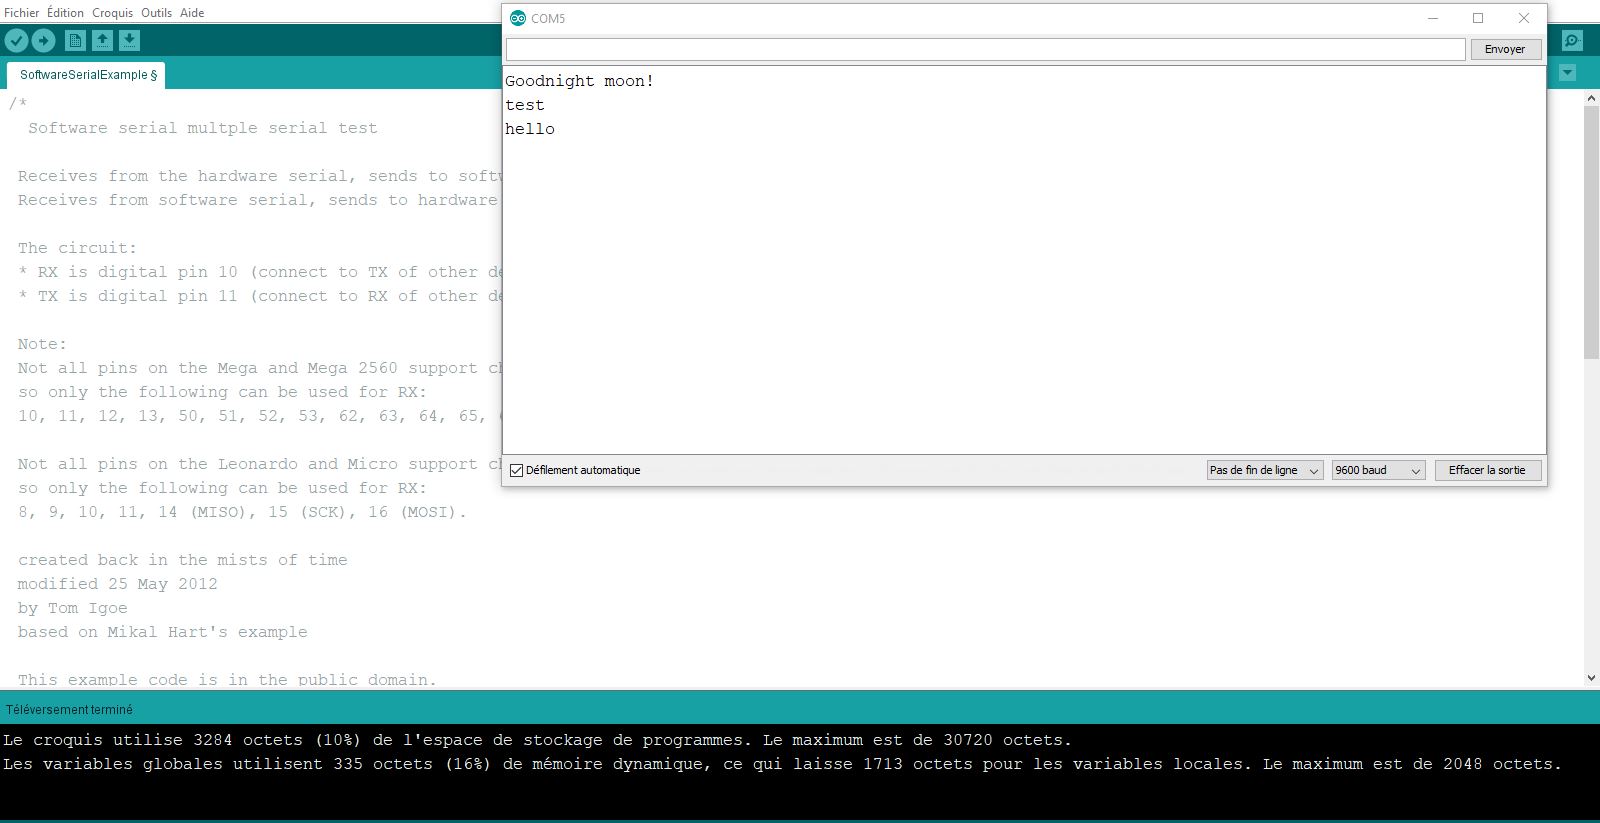Click the Verify sketch checkmark icon
The image size is (1600, 823).
click(x=17, y=40)
